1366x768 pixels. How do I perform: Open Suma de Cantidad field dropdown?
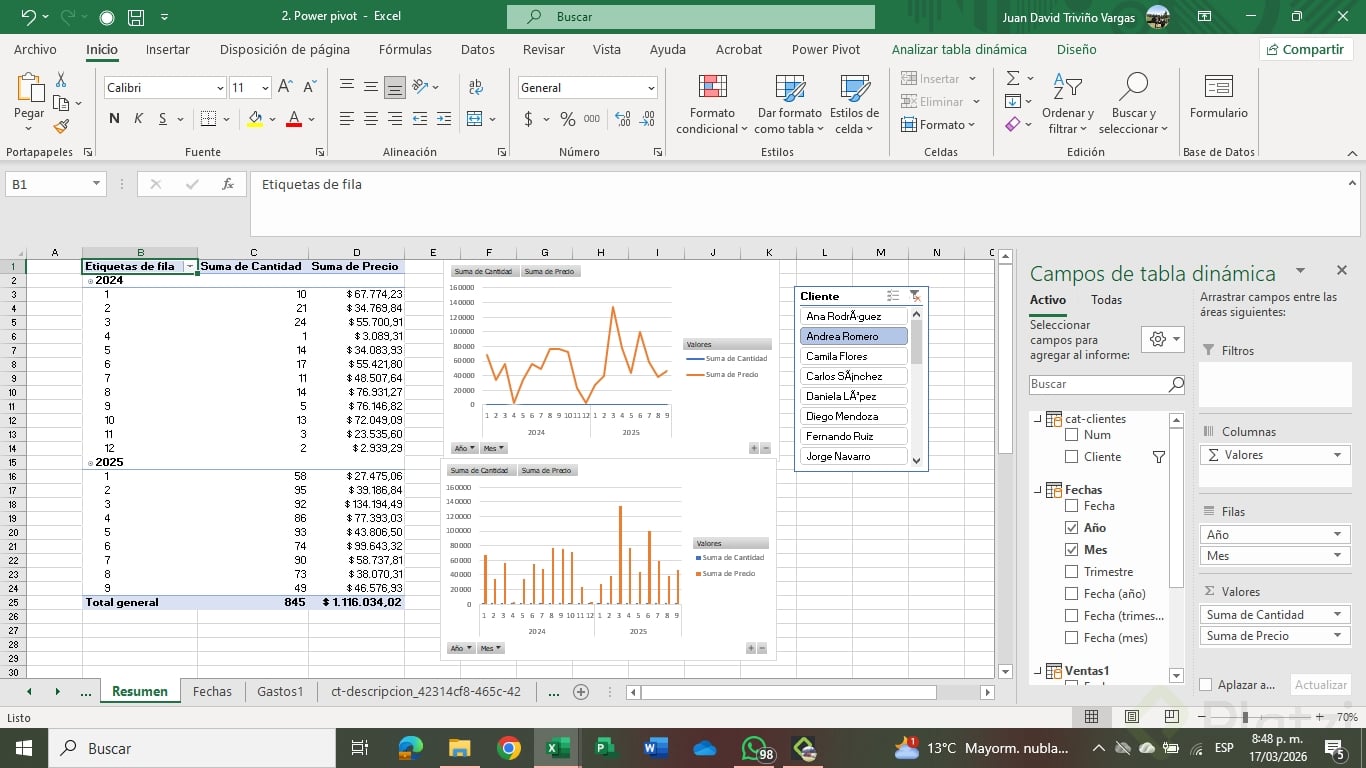[x=1337, y=615]
